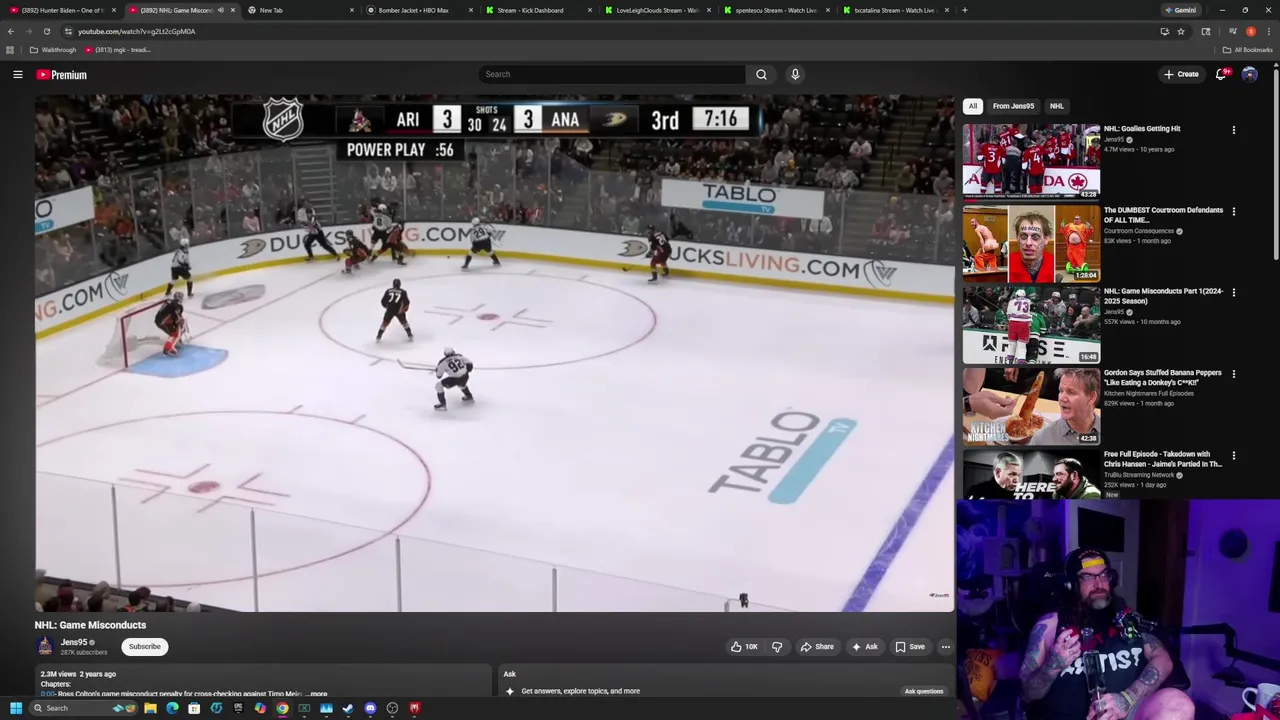
Task: Open options menu for Goalies Getting Hit
Action: [1233, 130]
